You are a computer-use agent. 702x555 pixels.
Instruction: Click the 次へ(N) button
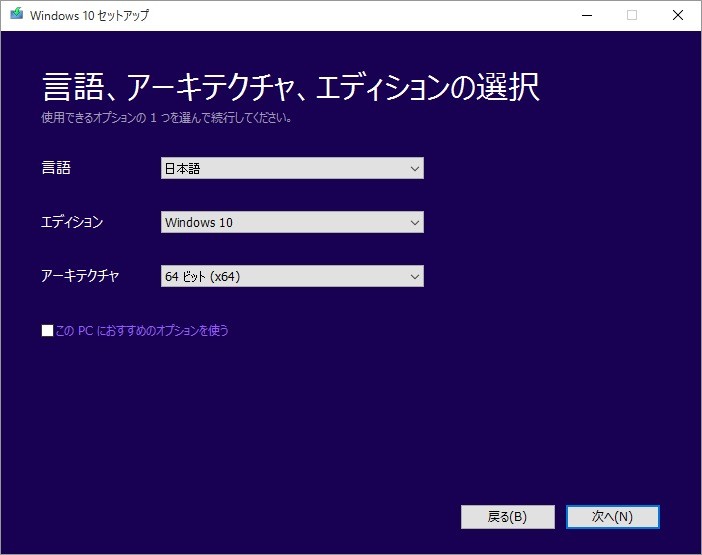(612, 517)
